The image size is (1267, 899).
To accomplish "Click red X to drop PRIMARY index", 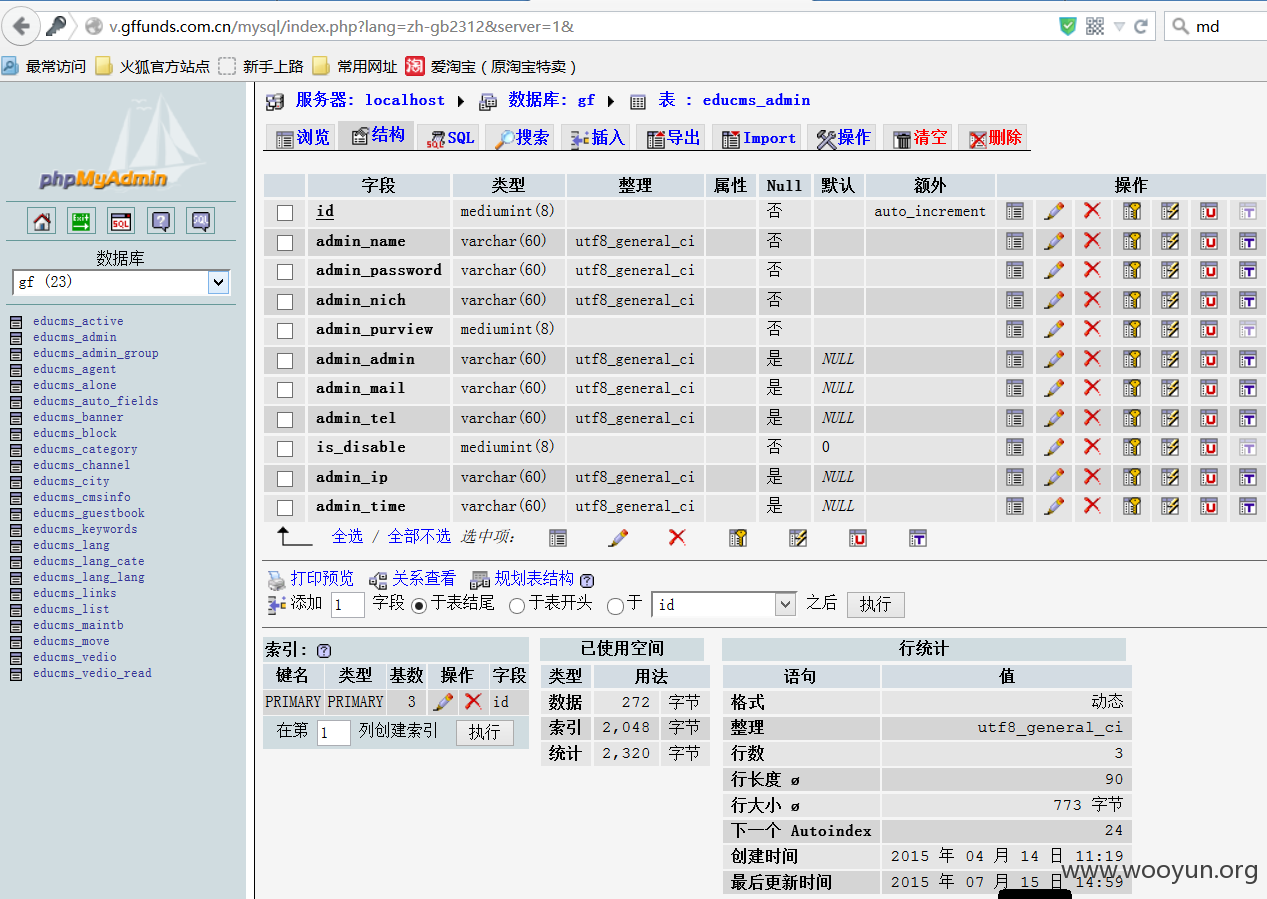I will click(x=473, y=702).
